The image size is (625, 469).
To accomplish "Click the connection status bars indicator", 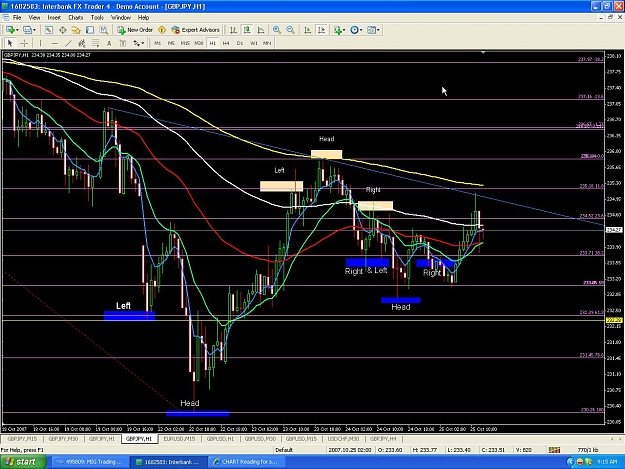I will (554, 450).
